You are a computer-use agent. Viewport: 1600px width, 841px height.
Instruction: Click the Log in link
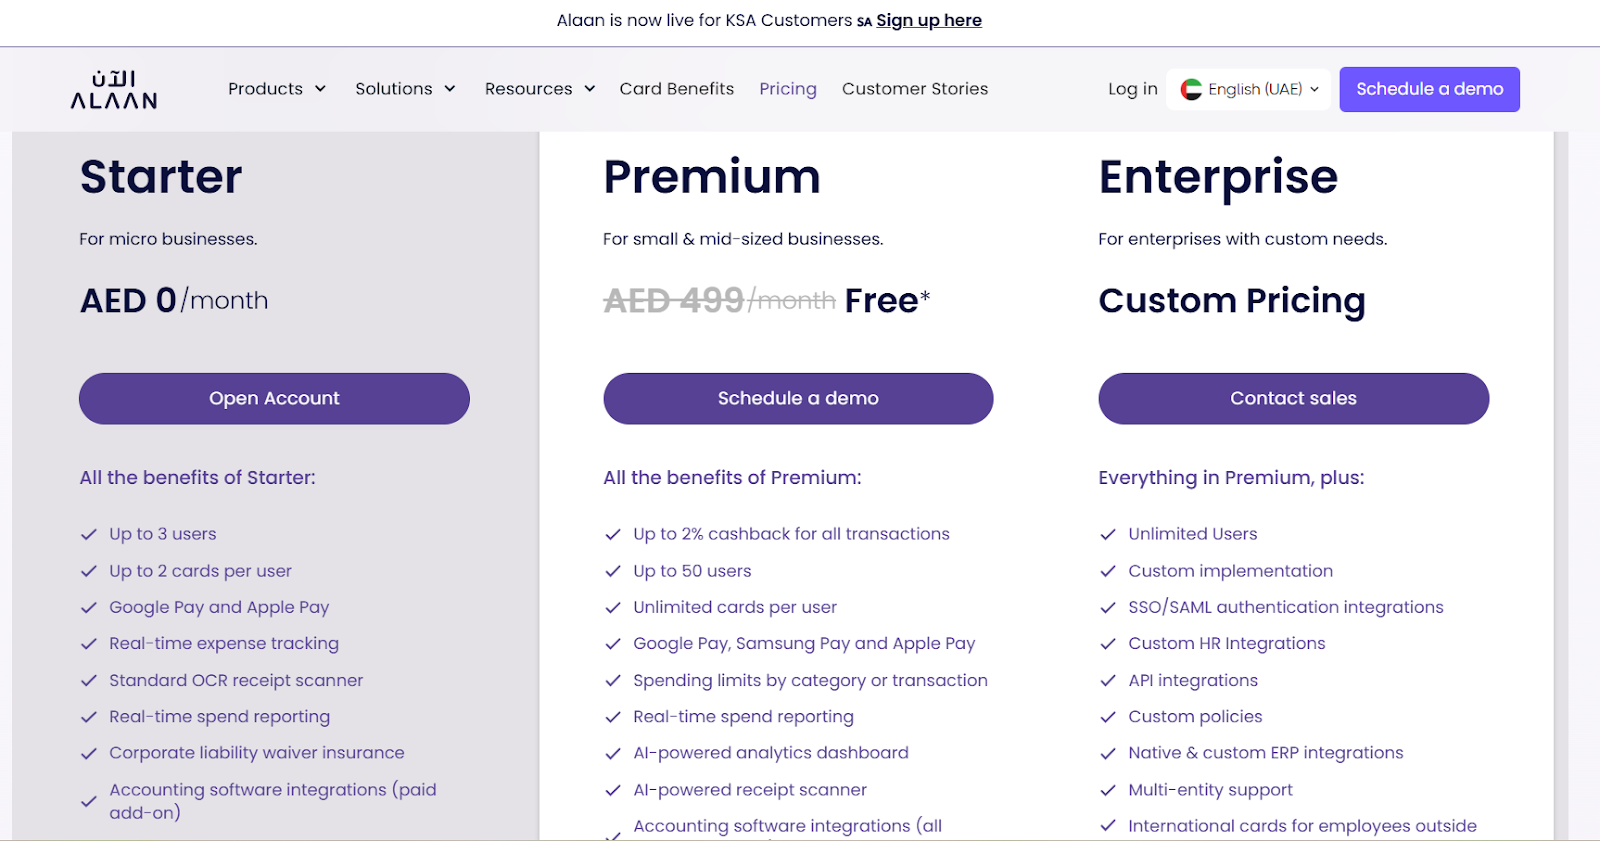1133,89
